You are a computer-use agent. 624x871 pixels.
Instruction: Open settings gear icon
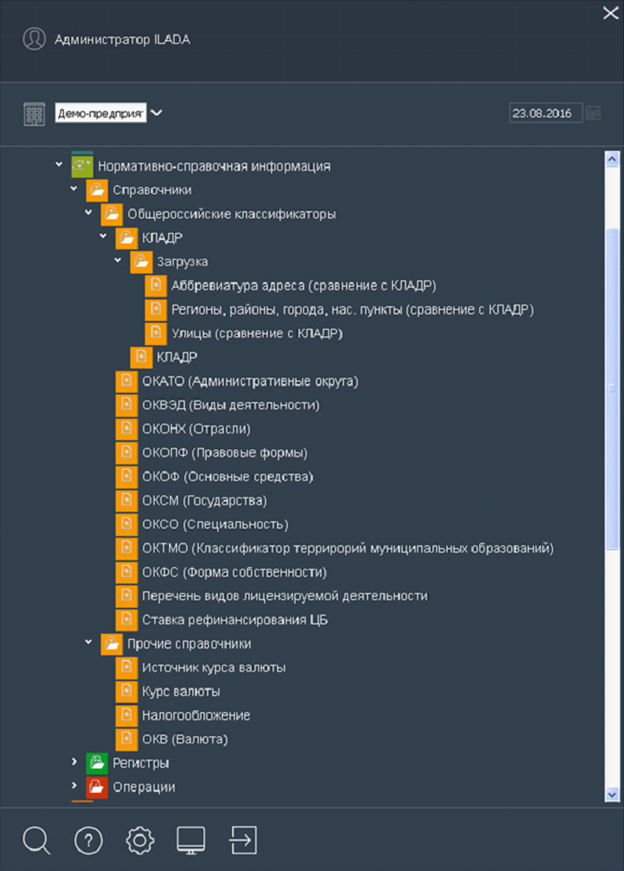[140, 840]
